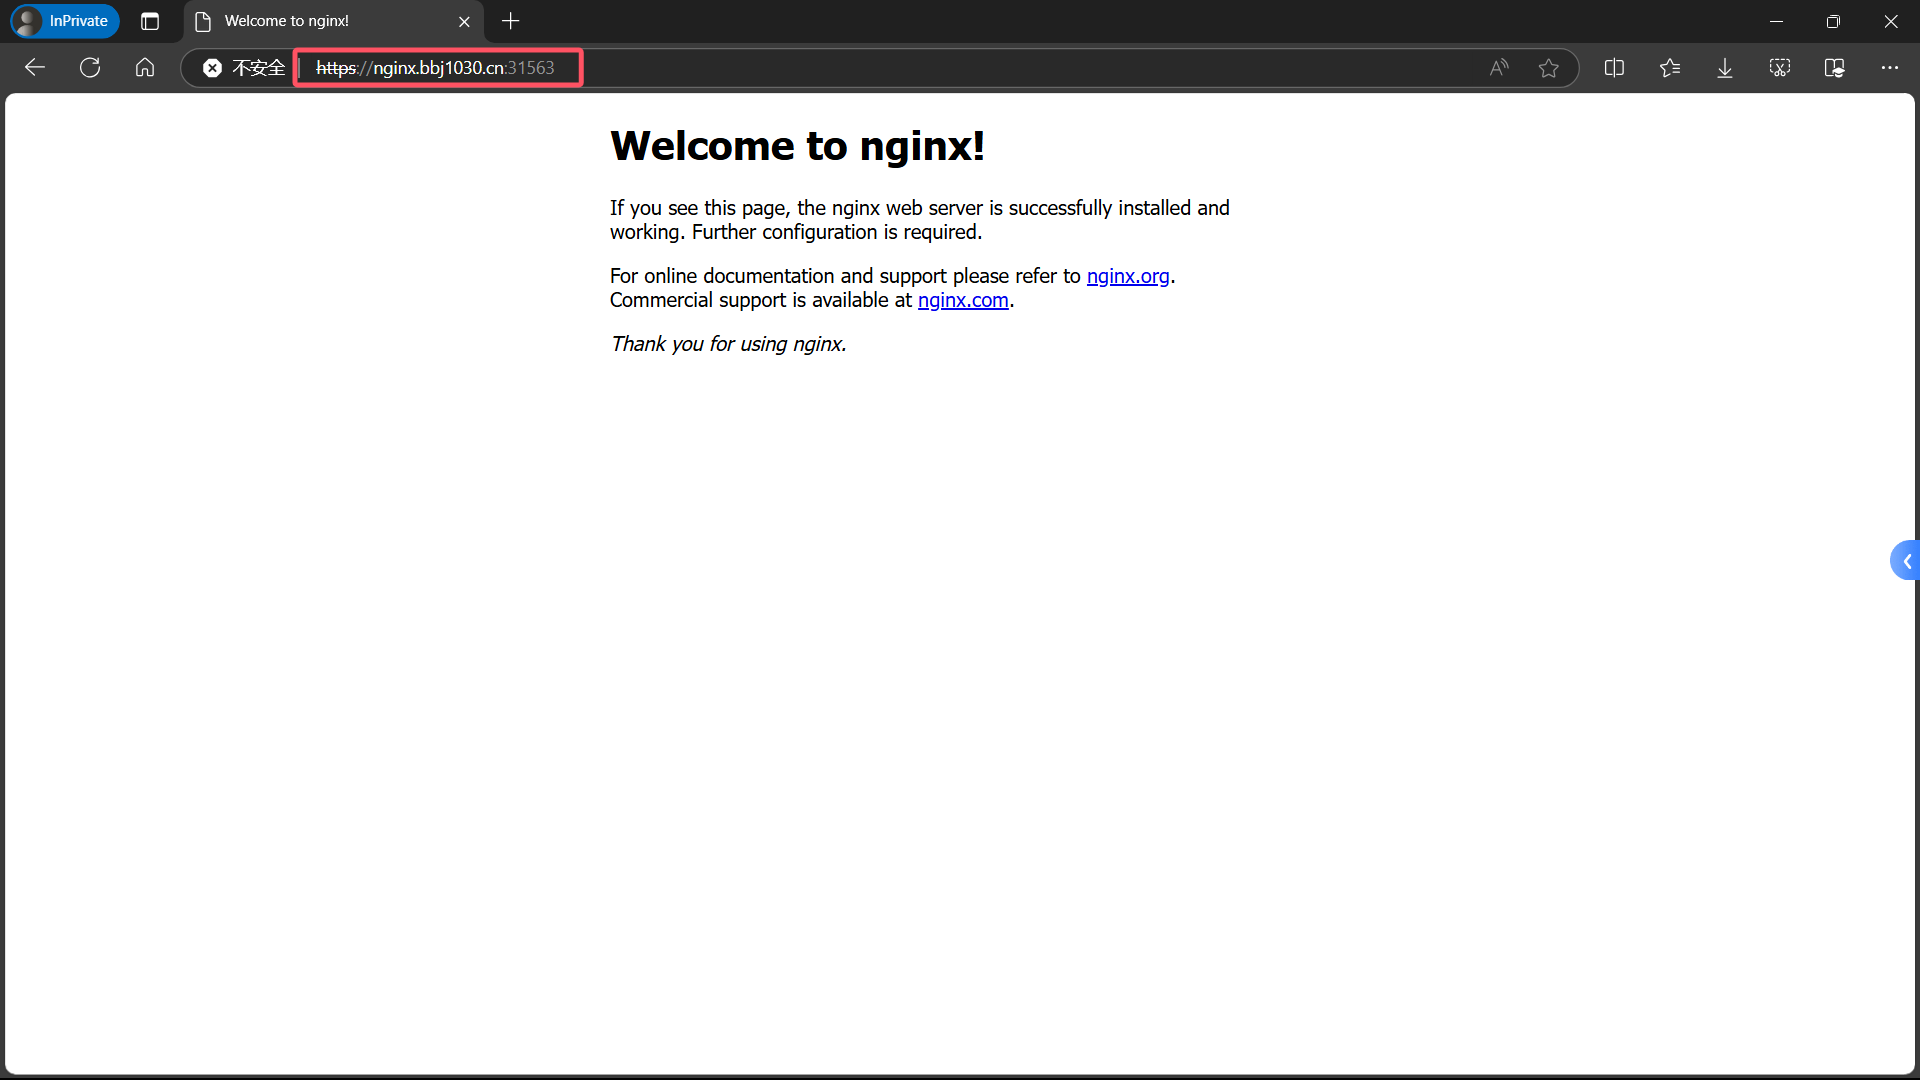Click the screenshot capture icon
This screenshot has width=1920, height=1080.
tap(1780, 68)
